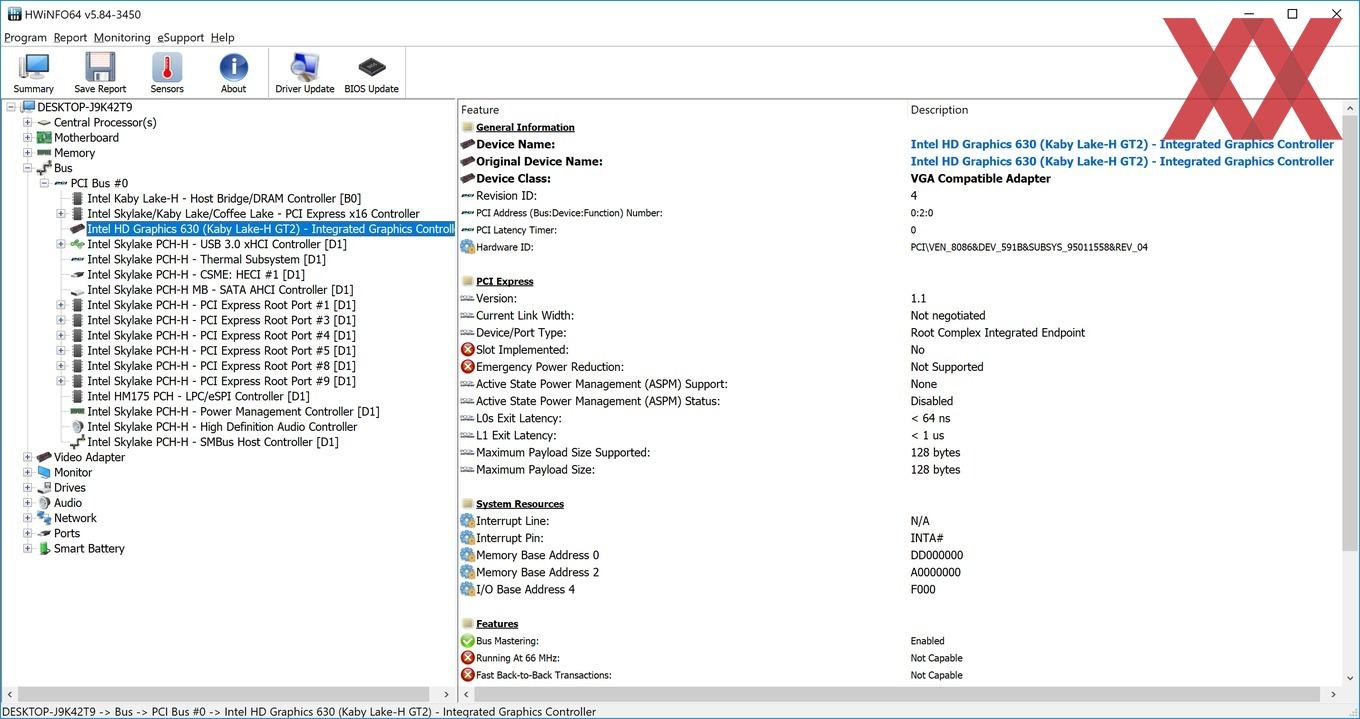Launch Driver Update from toolbar
The image size is (1360, 719).
pyautogui.click(x=304, y=73)
